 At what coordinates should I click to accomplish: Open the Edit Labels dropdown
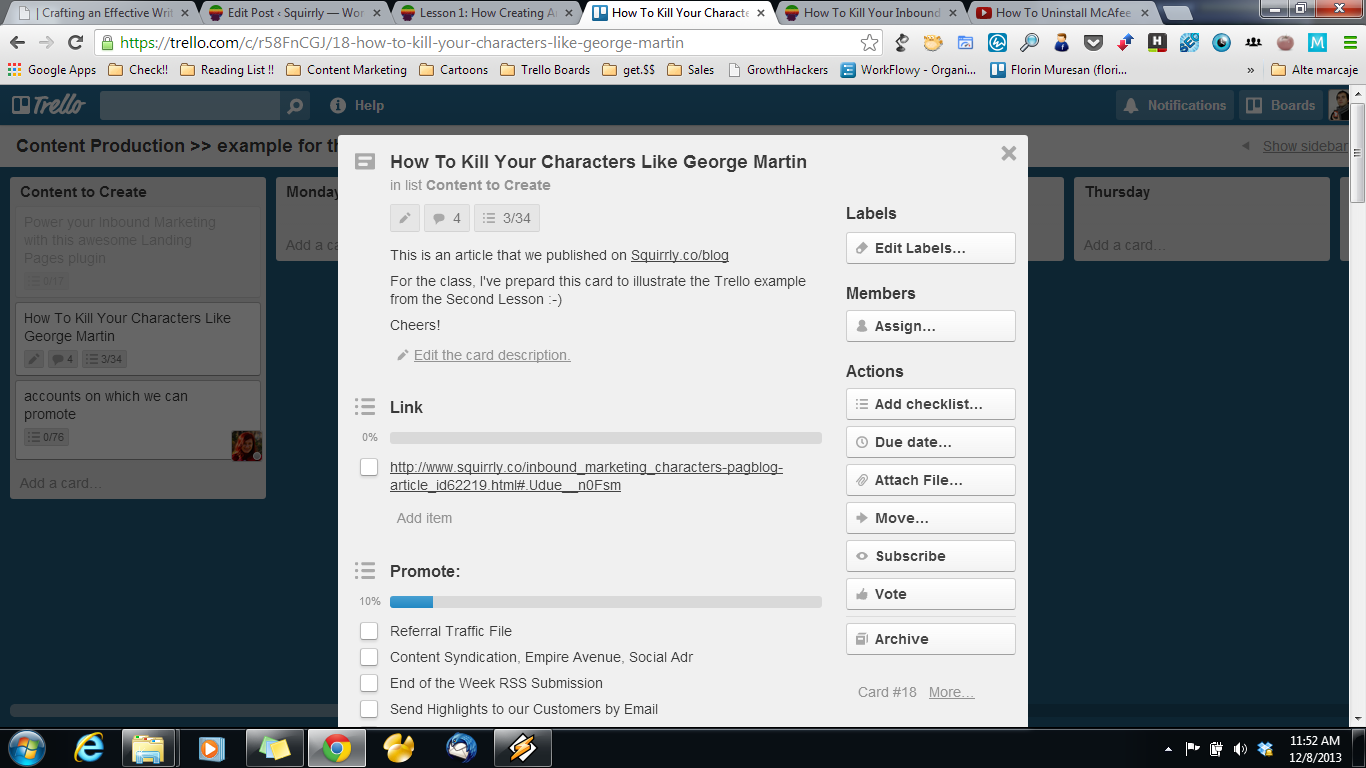coord(930,248)
